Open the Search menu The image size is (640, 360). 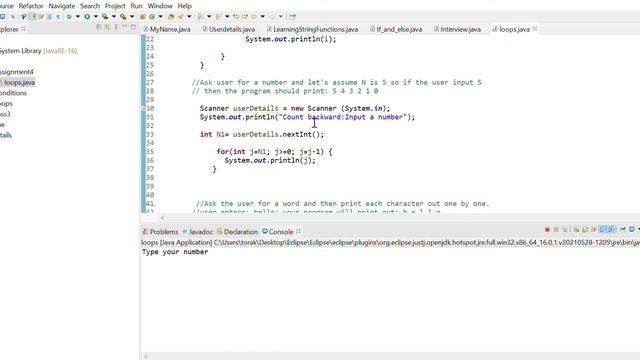pyautogui.click(x=90, y=6)
